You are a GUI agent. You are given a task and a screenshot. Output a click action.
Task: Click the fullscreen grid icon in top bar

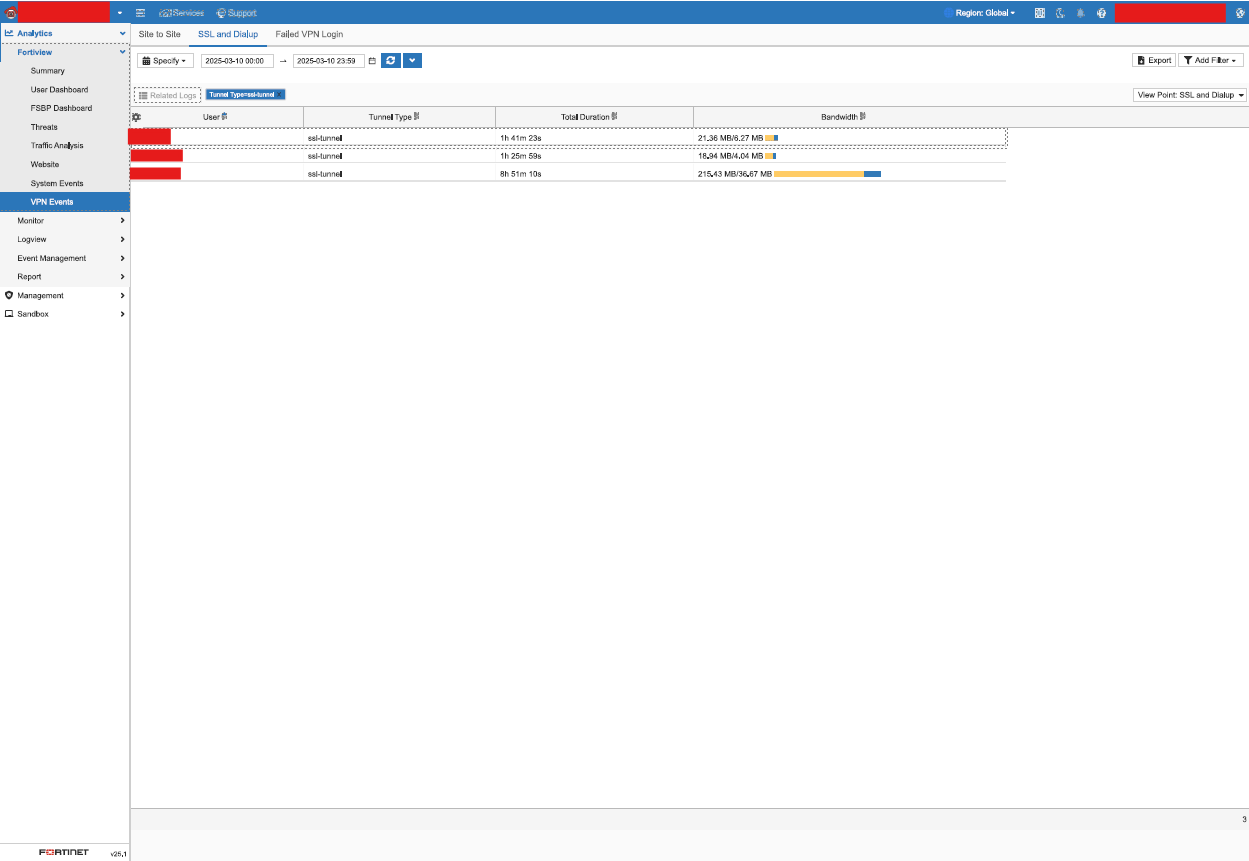point(1040,13)
